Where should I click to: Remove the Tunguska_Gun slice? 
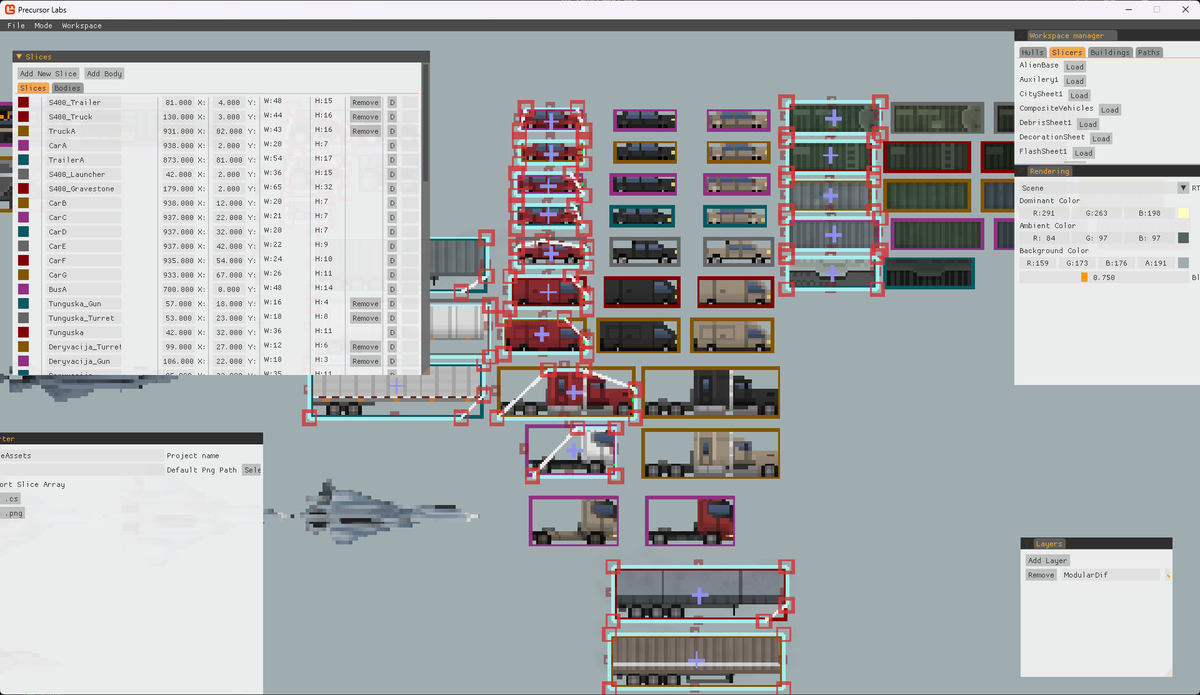[365, 303]
